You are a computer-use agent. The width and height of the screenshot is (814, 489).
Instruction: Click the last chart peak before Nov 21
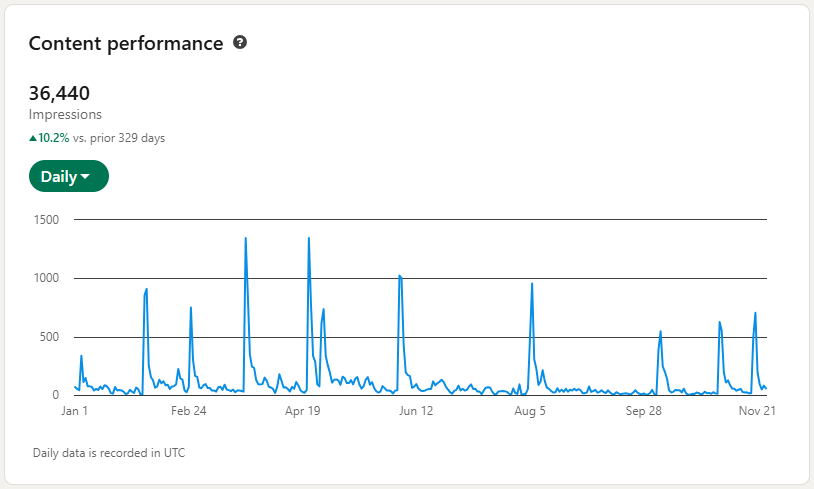point(755,314)
